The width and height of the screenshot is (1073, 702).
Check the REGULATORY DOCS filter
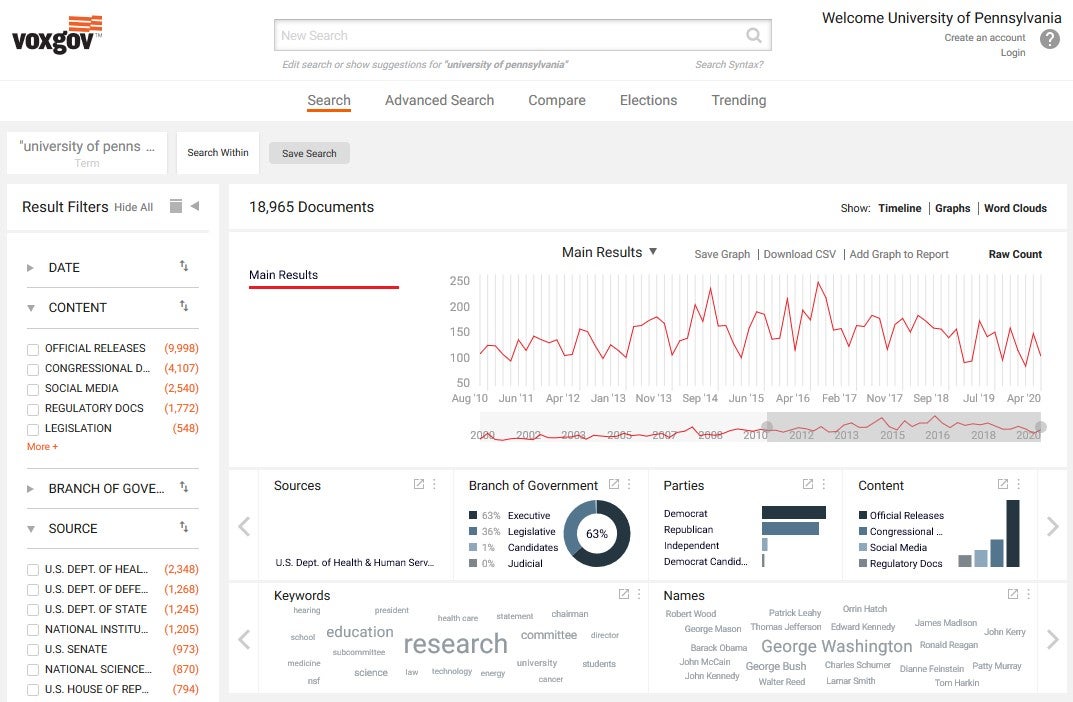[33, 410]
